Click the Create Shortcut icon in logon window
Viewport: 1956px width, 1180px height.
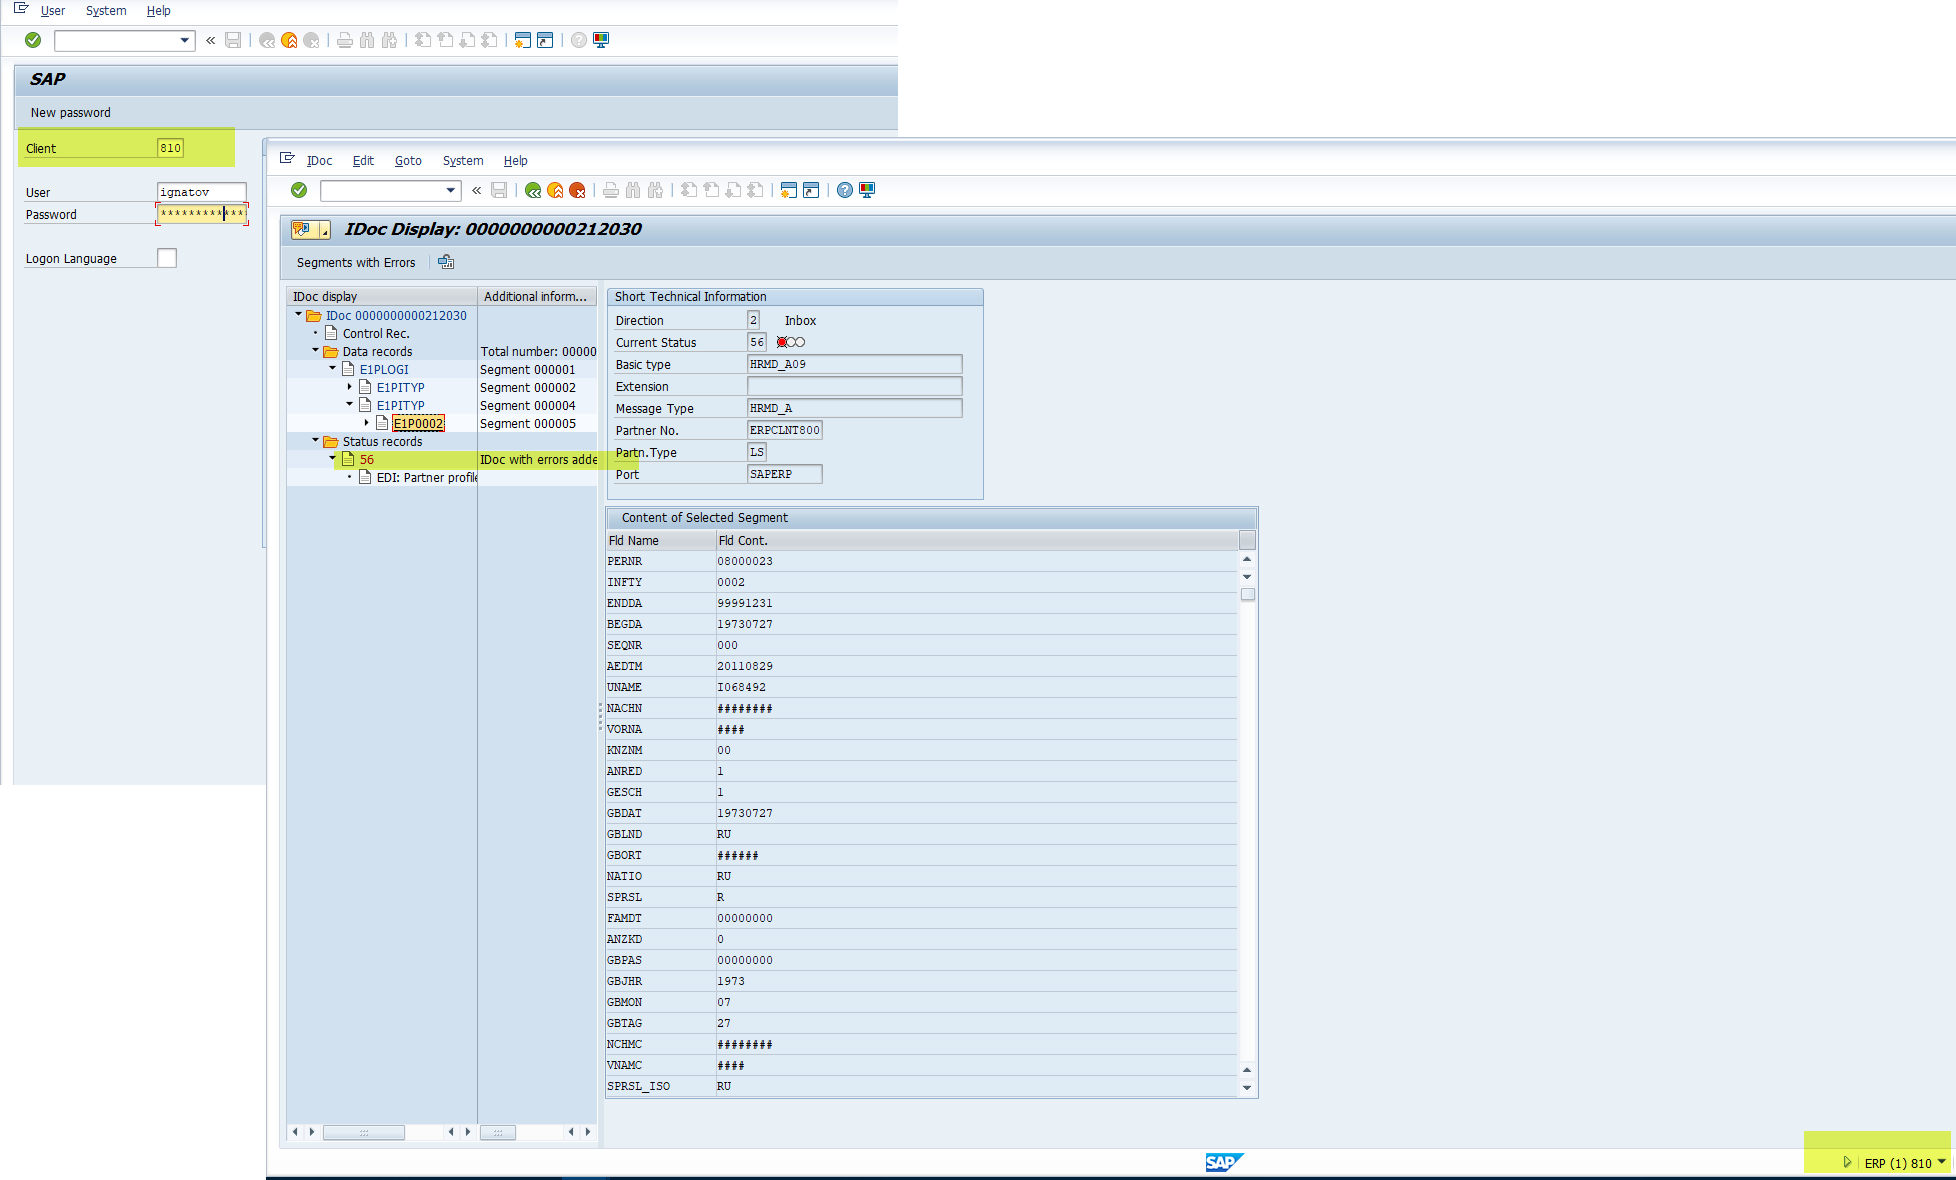[545, 40]
